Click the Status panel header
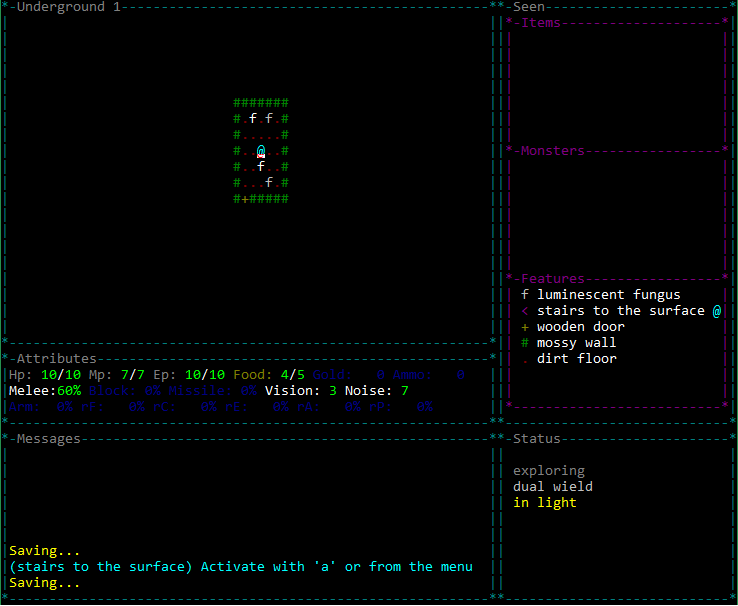The image size is (738, 606). click(x=537, y=439)
